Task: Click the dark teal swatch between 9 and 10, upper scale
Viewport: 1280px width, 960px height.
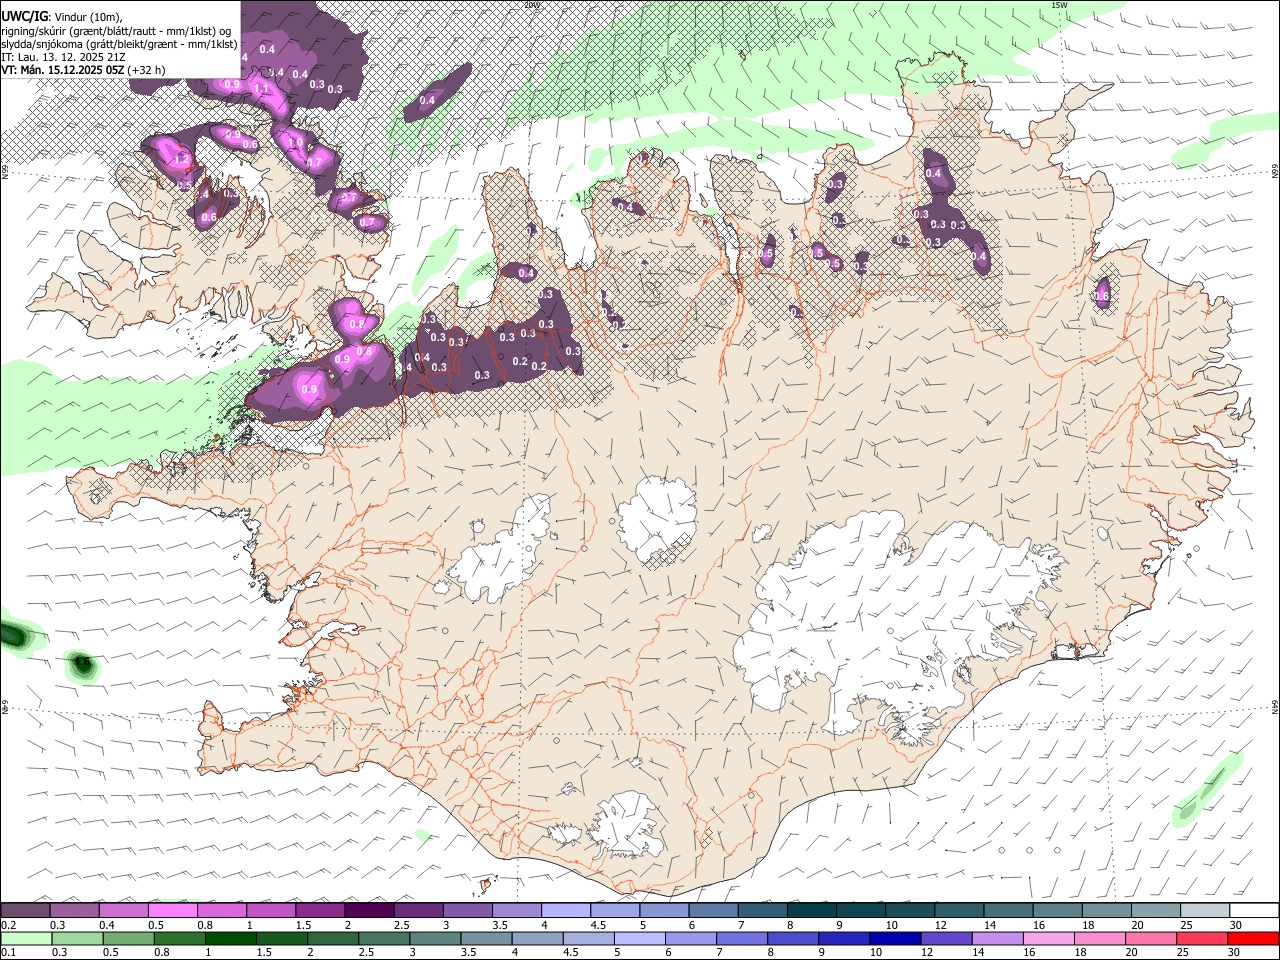Action: (x=859, y=911)
